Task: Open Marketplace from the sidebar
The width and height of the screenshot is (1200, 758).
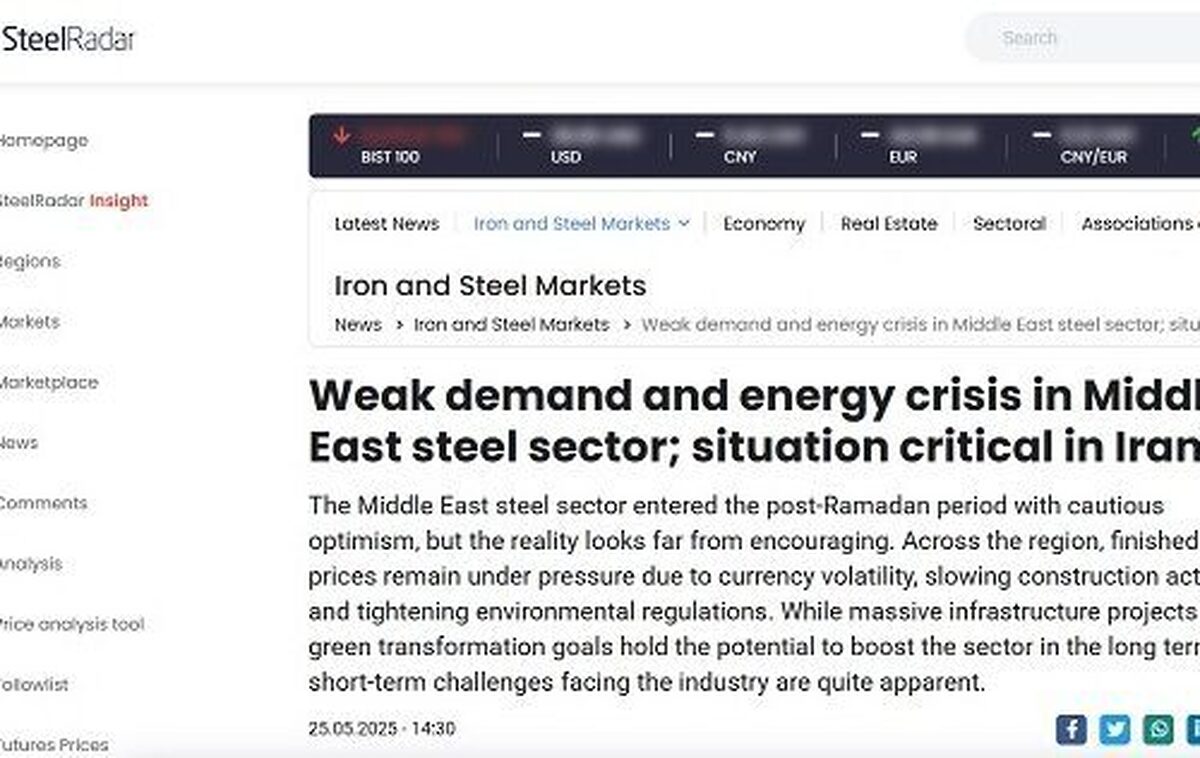Action: 48,382
